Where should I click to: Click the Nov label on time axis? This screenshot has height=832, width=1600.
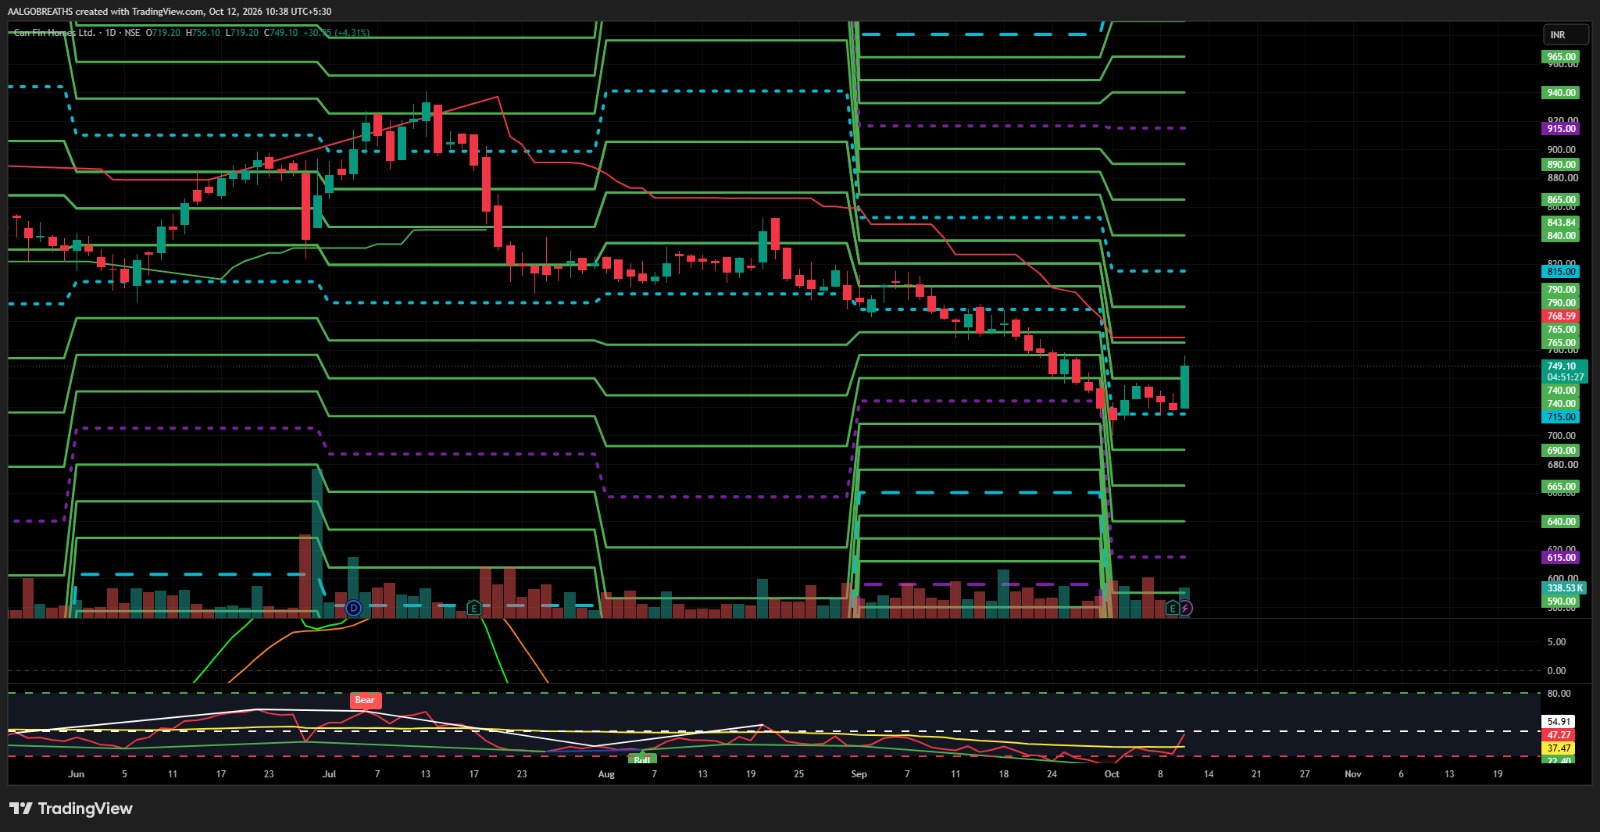click(x=1352, y=774)
